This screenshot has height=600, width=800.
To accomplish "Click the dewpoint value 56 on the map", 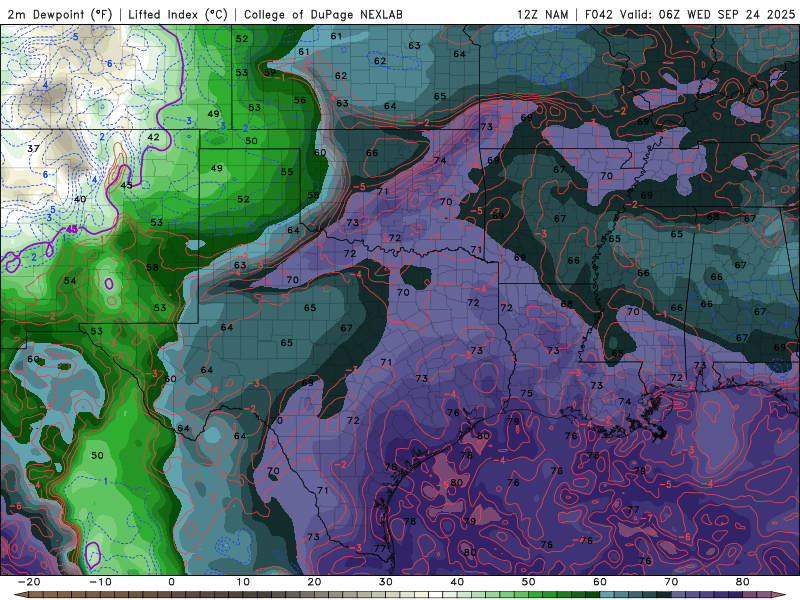I will tap(300, 100).
